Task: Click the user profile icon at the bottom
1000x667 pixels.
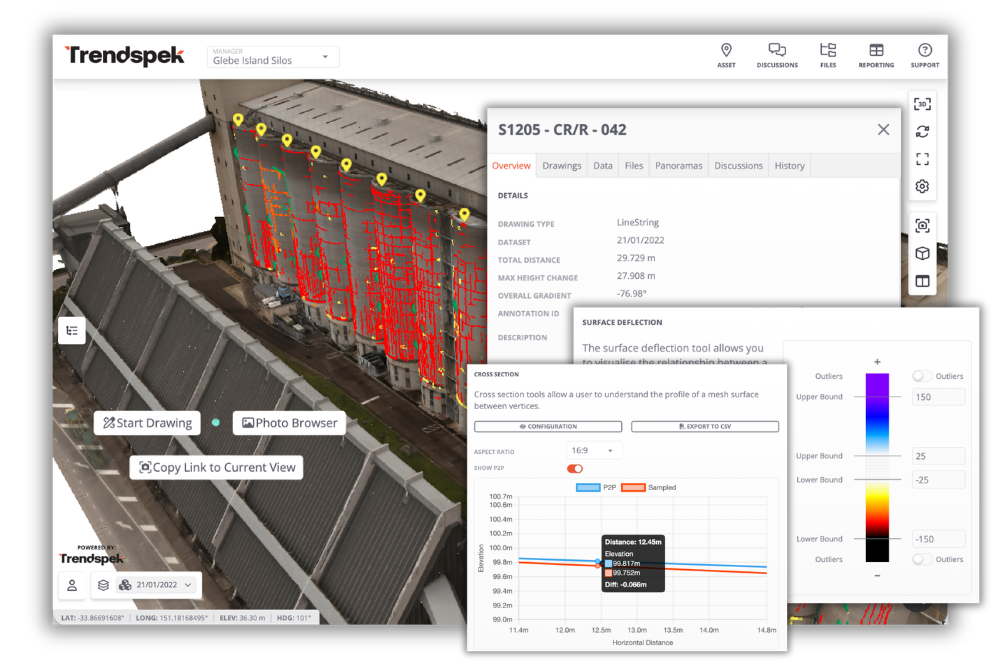Action: [72, 585]
